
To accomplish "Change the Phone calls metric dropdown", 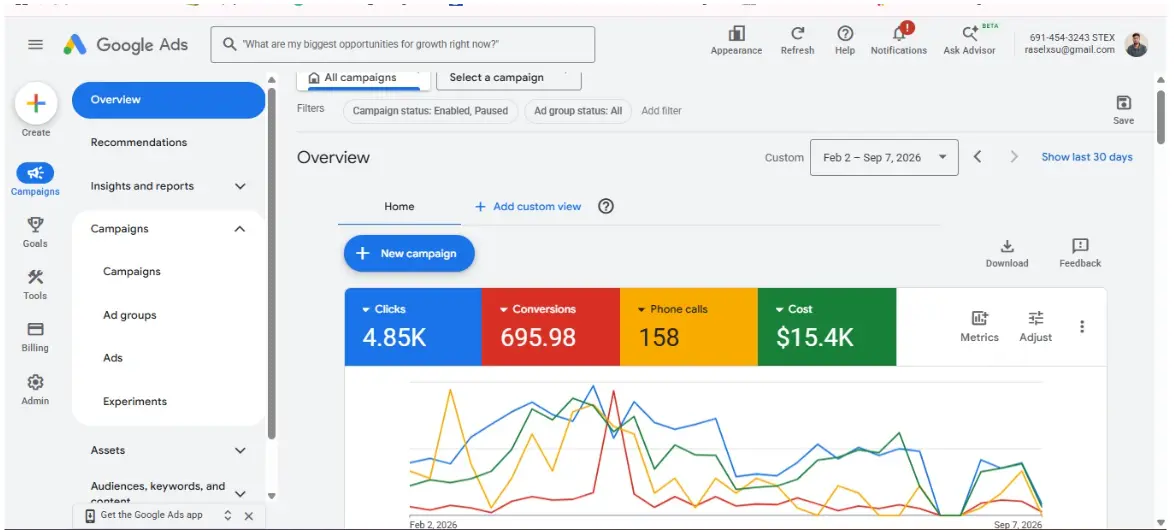I will tap(672, 309).
